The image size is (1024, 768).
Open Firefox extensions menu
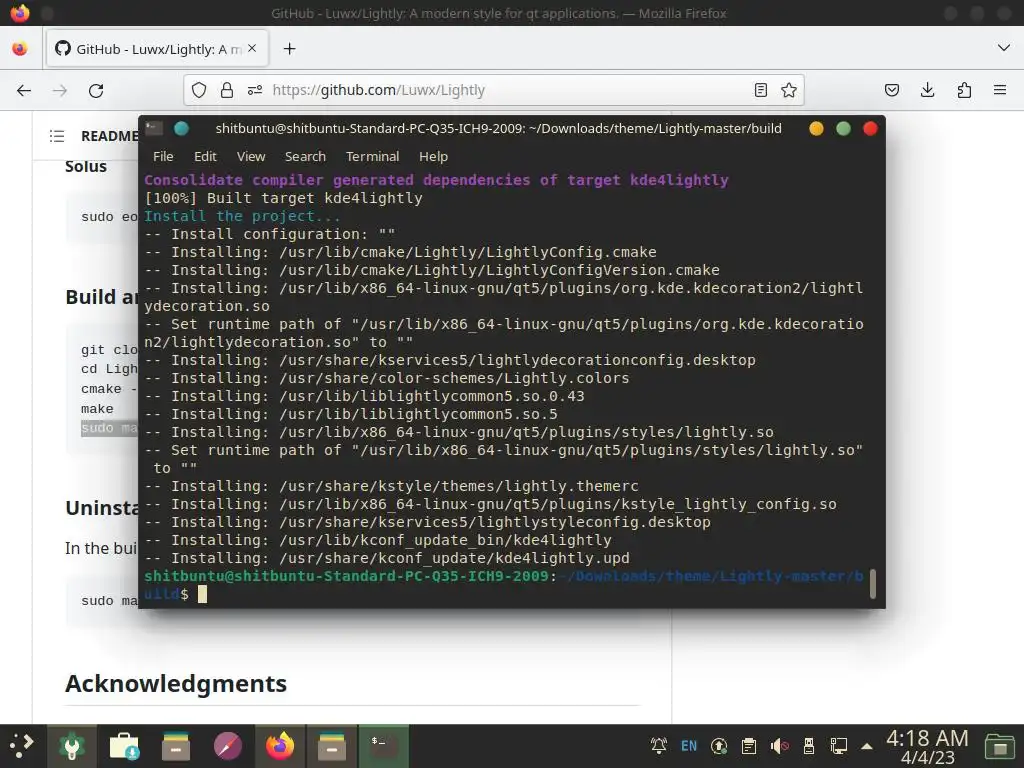click(x=964, y=90)
